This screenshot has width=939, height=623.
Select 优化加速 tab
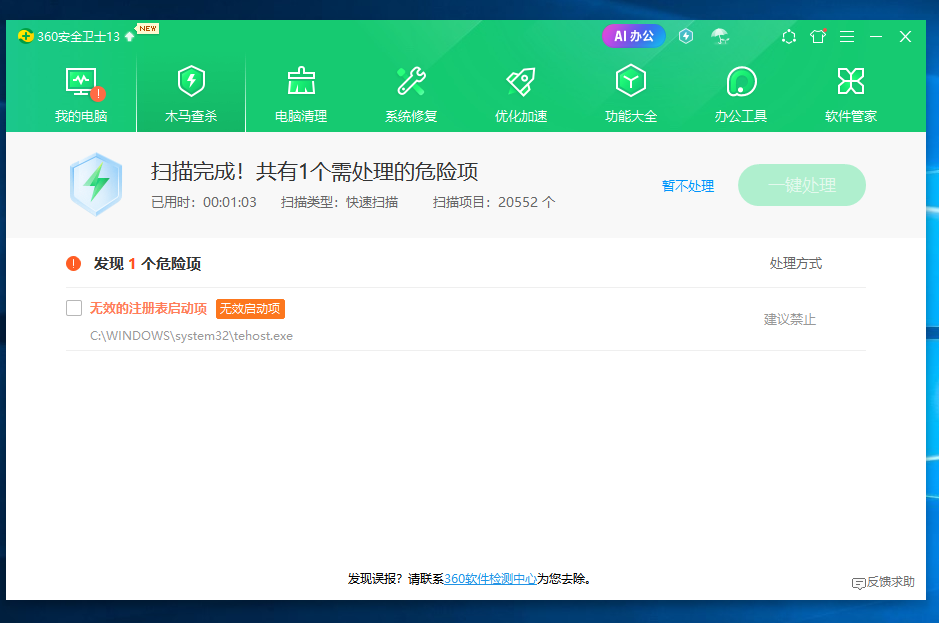(x=521, y=94)
